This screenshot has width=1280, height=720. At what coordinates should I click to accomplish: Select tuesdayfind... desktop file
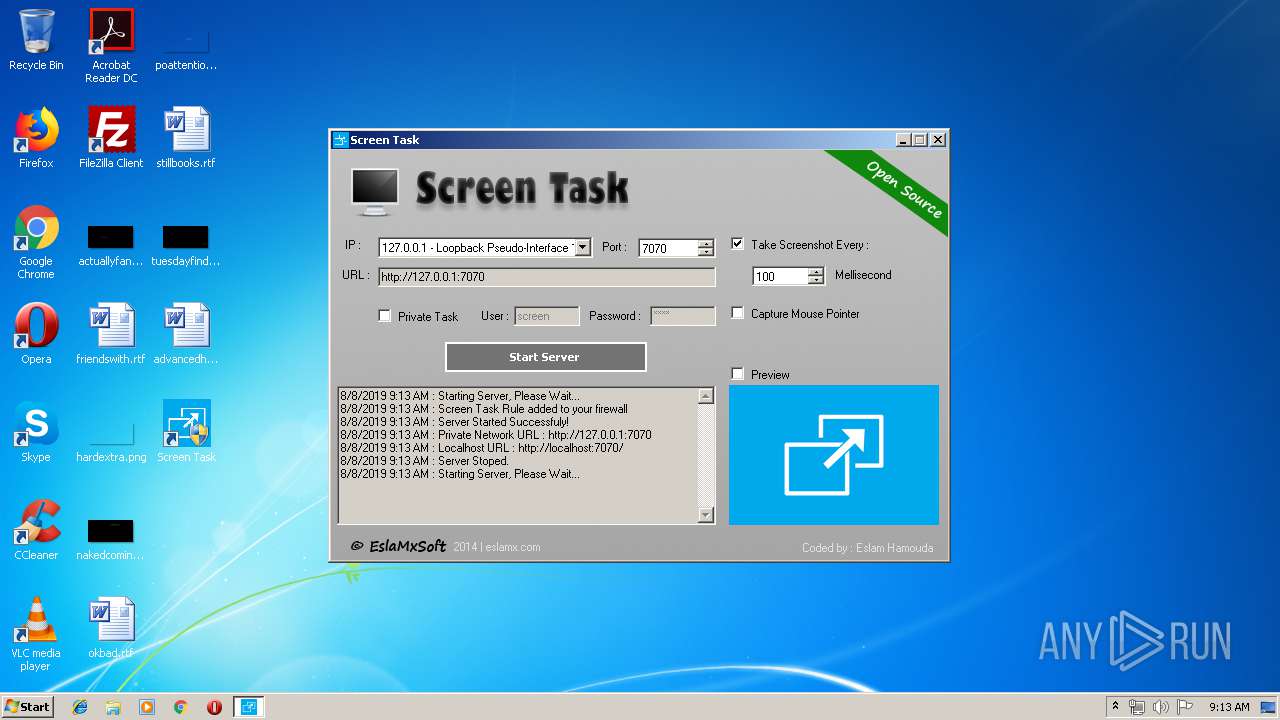tap(186, 247)
